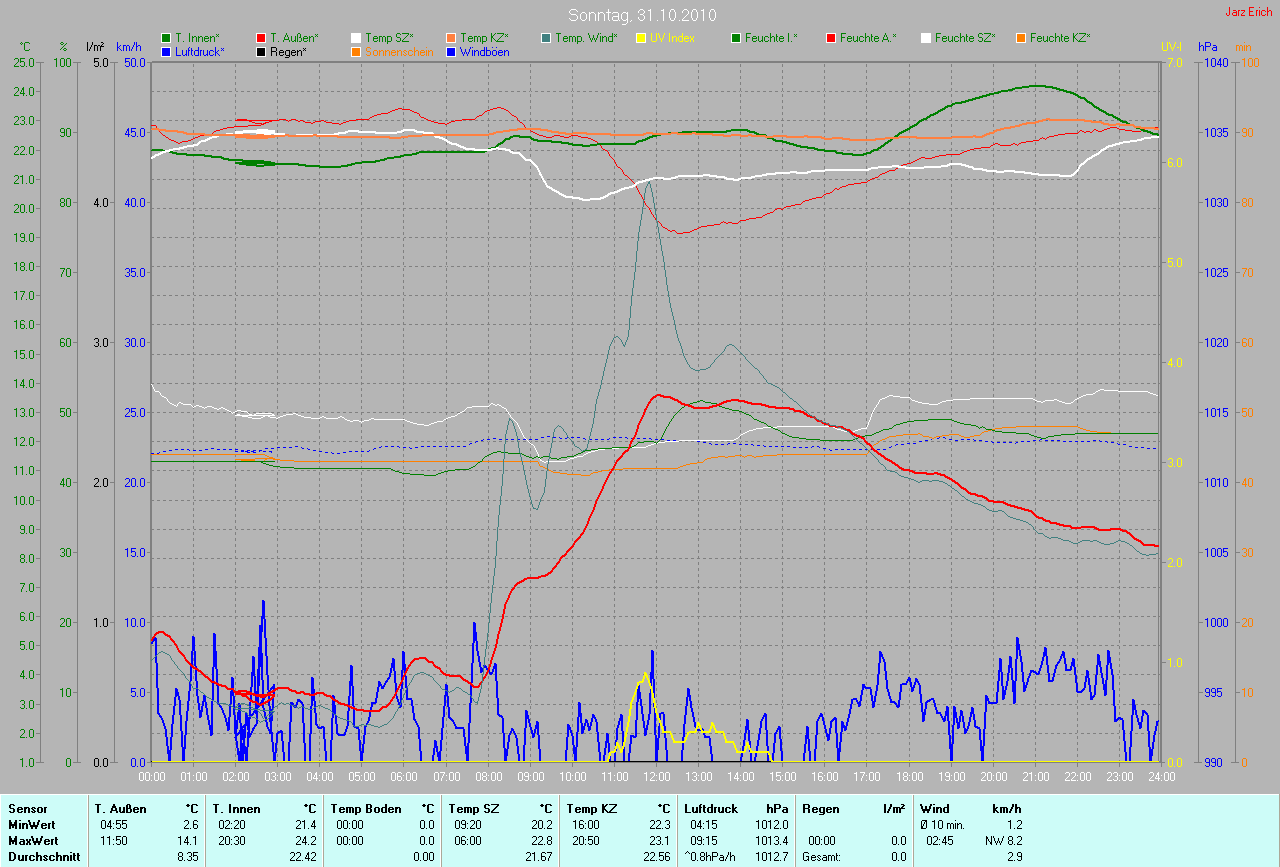Toggle the Feuchte A.* legend entry
Image resolution: width=1280 pixels, height=867 pixels.
(867, 38)
